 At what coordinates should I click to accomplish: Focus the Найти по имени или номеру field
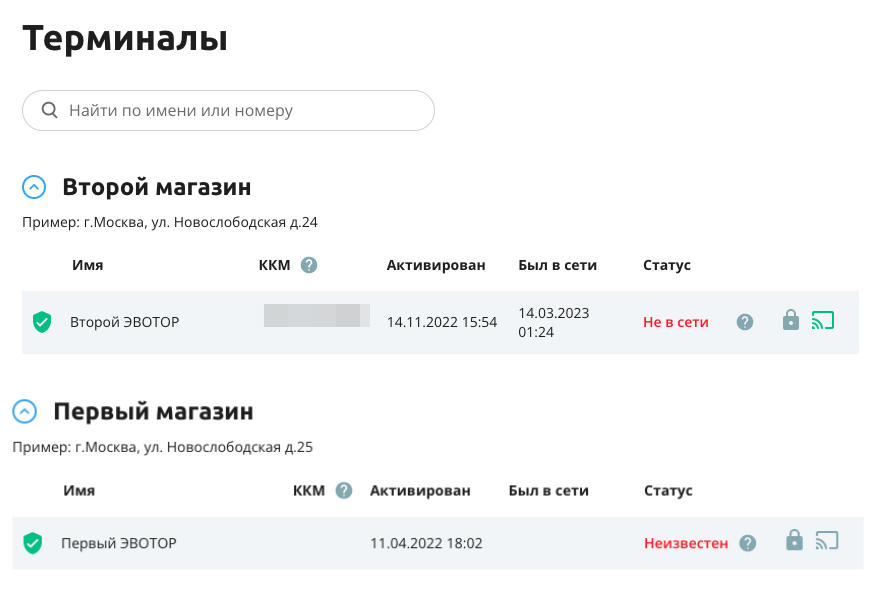click(228, 111)
